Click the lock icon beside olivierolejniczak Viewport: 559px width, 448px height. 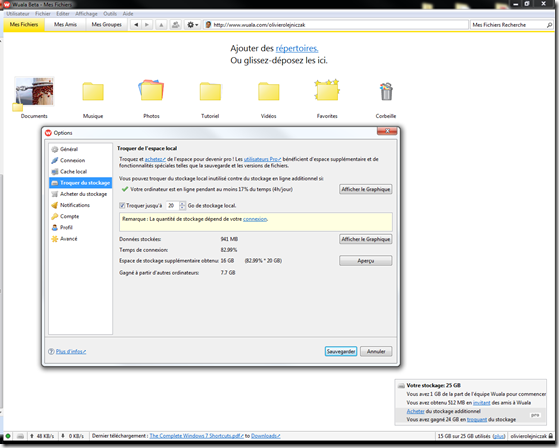[551, 436]
